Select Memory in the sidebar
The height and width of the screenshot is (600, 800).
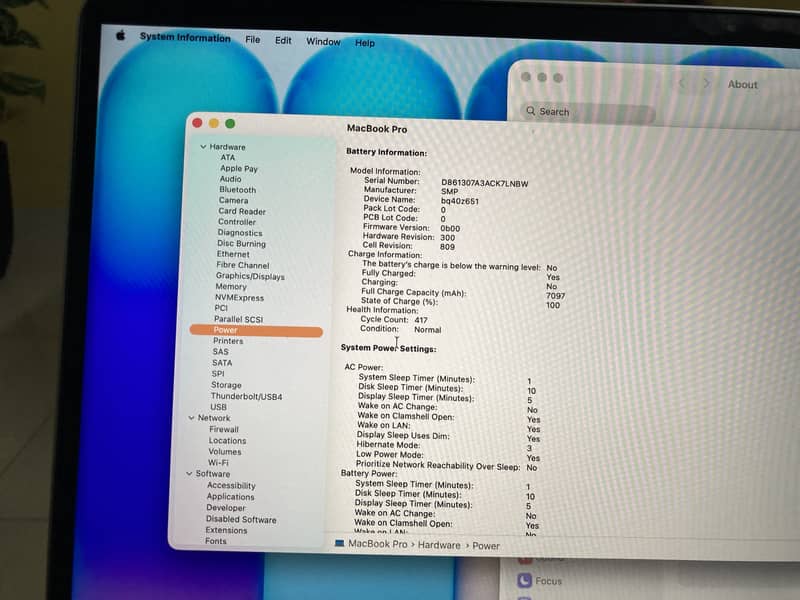(231, 287)
